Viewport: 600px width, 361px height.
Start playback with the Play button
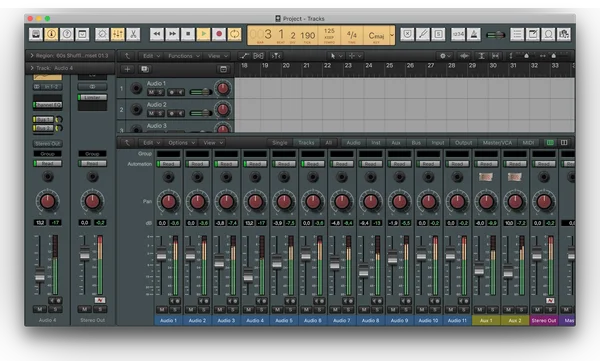click(204, 34)
